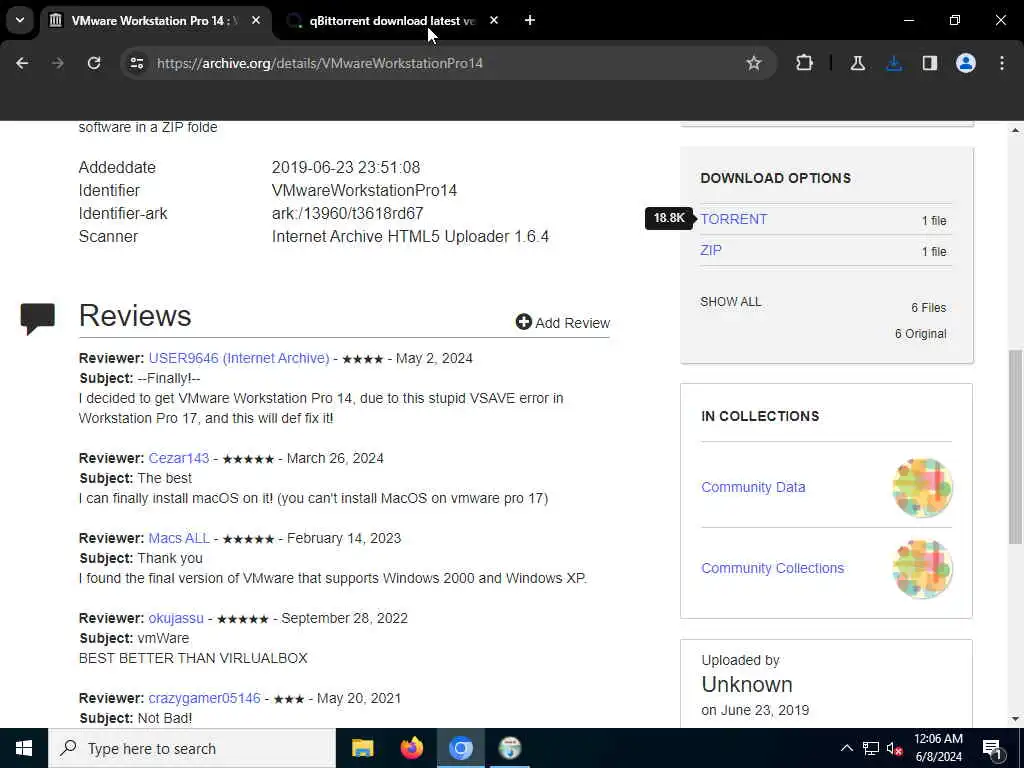Click the forward navigation arrow
Viewport: 1024px width, 768px height.
tap(58, 63)
